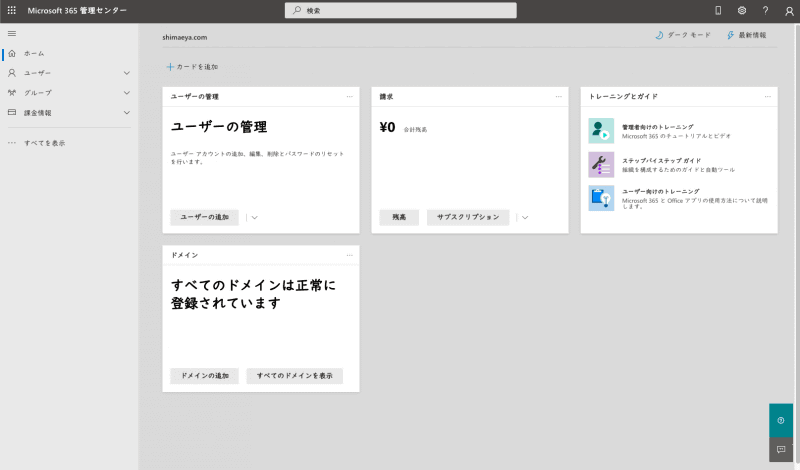Collapse the navigation hamburger menu
Screen dimensions: 800x470
[x=12, y=34]
